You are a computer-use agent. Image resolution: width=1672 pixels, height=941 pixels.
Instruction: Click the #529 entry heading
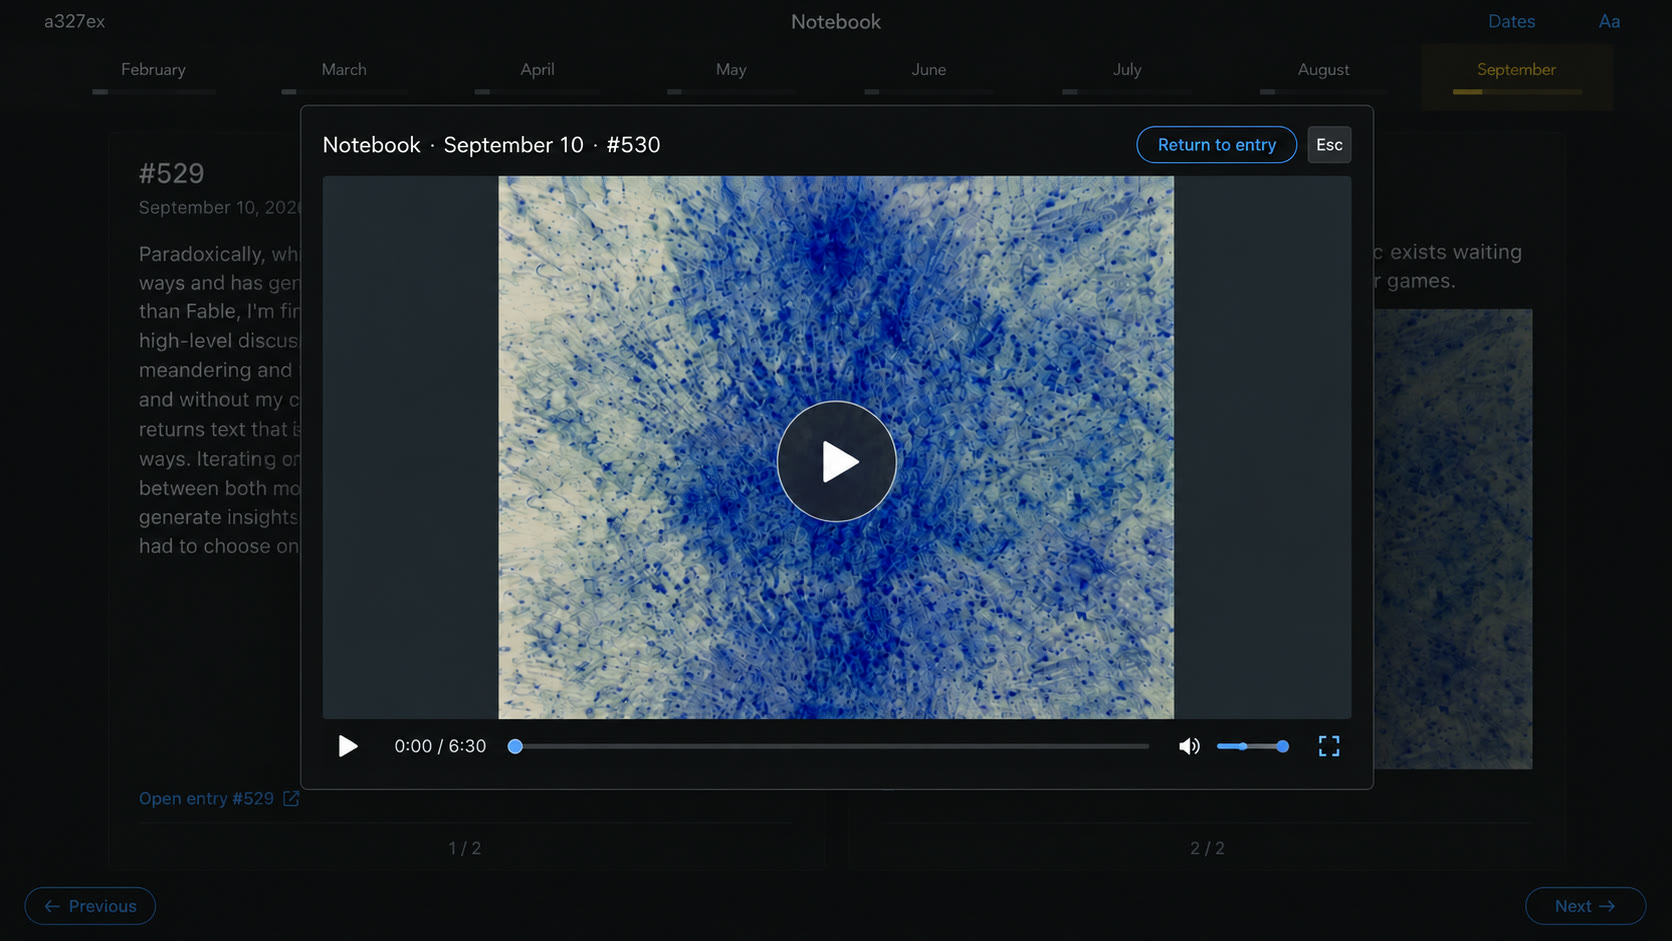coord(171,173)
